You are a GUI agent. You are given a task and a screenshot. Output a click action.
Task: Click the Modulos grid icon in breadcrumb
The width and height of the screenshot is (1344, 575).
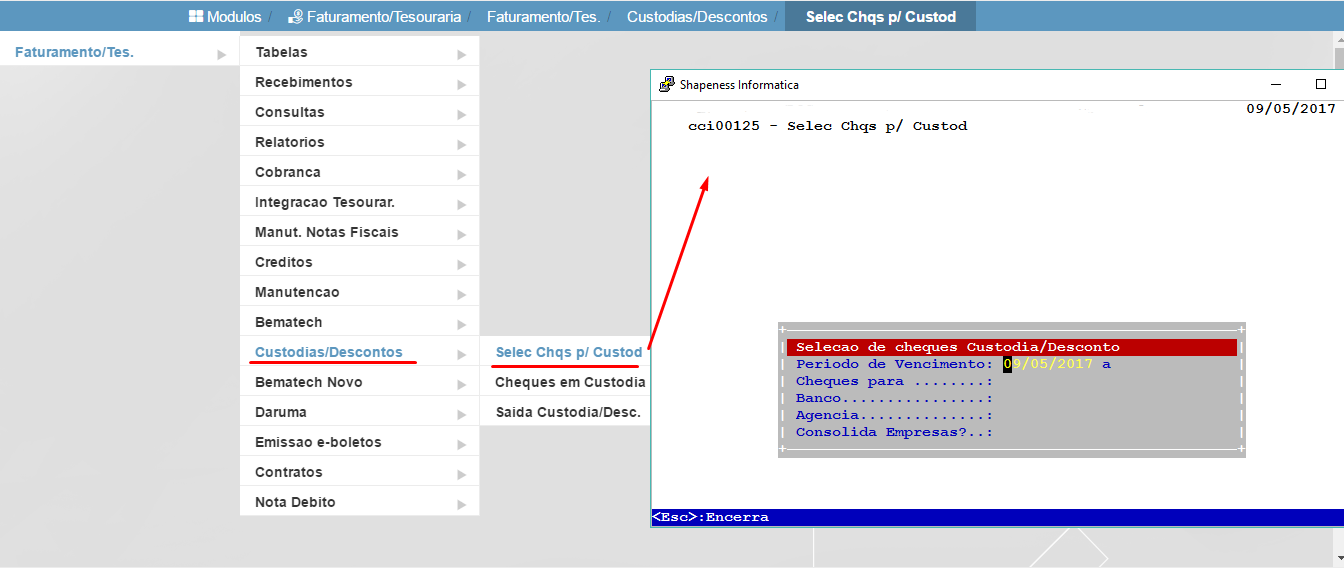196,17
